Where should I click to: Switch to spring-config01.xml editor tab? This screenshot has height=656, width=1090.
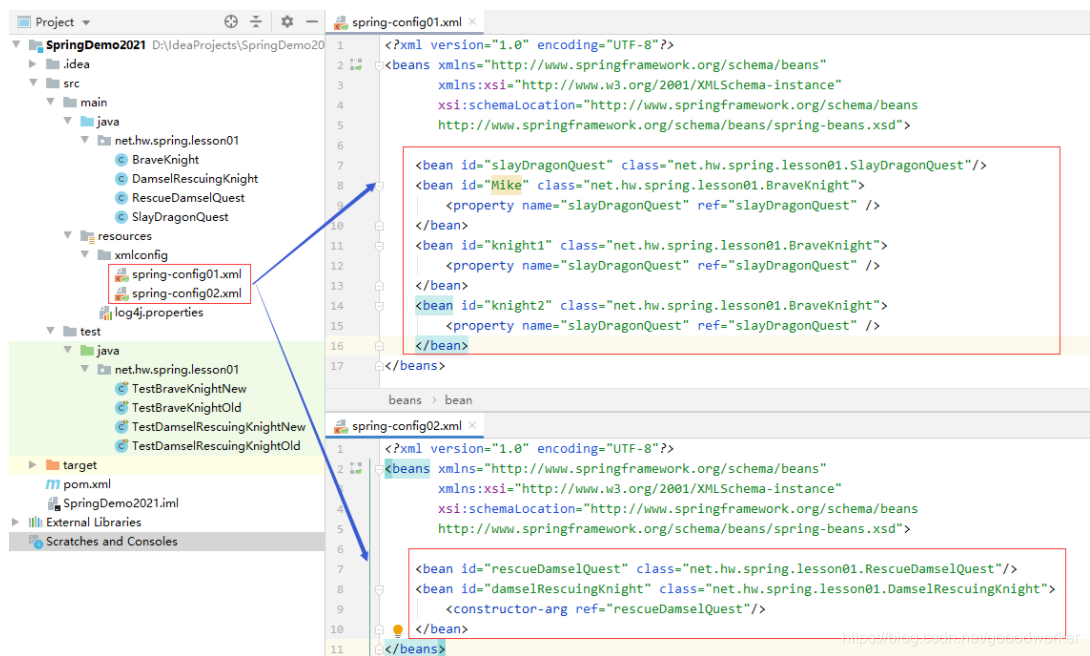(x=406, y=22)
